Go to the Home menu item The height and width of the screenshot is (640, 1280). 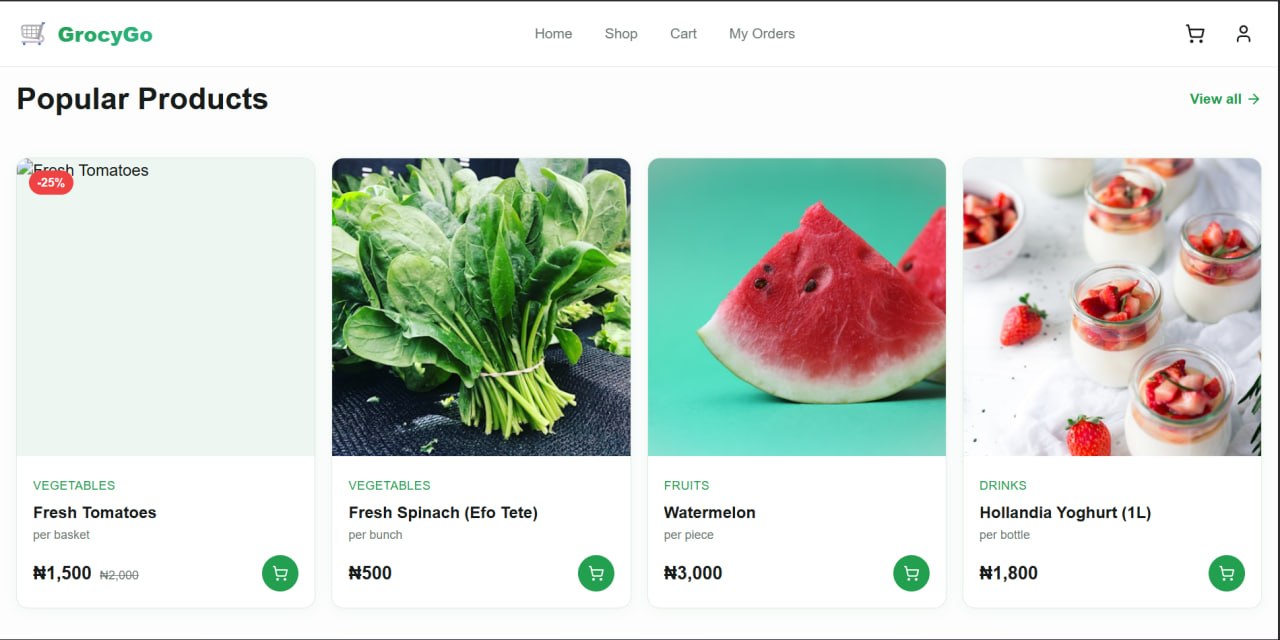point(553,34)
